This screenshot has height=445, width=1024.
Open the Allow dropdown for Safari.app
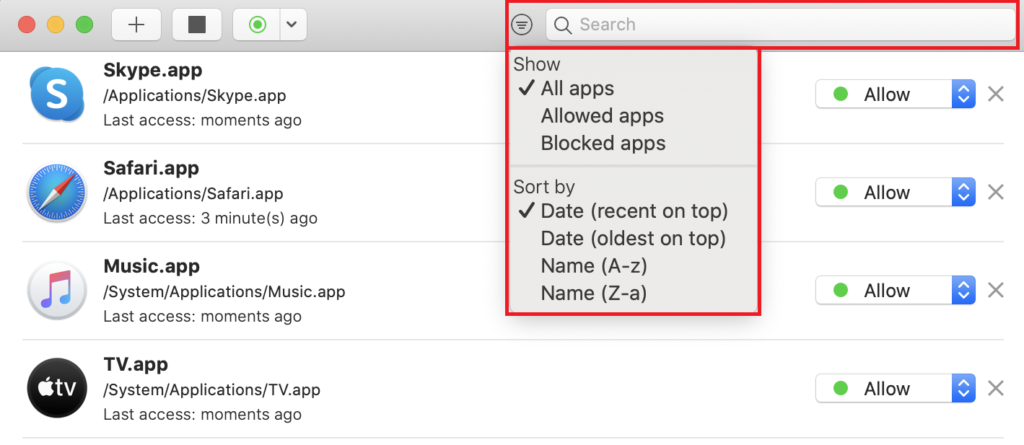(894, 192)
